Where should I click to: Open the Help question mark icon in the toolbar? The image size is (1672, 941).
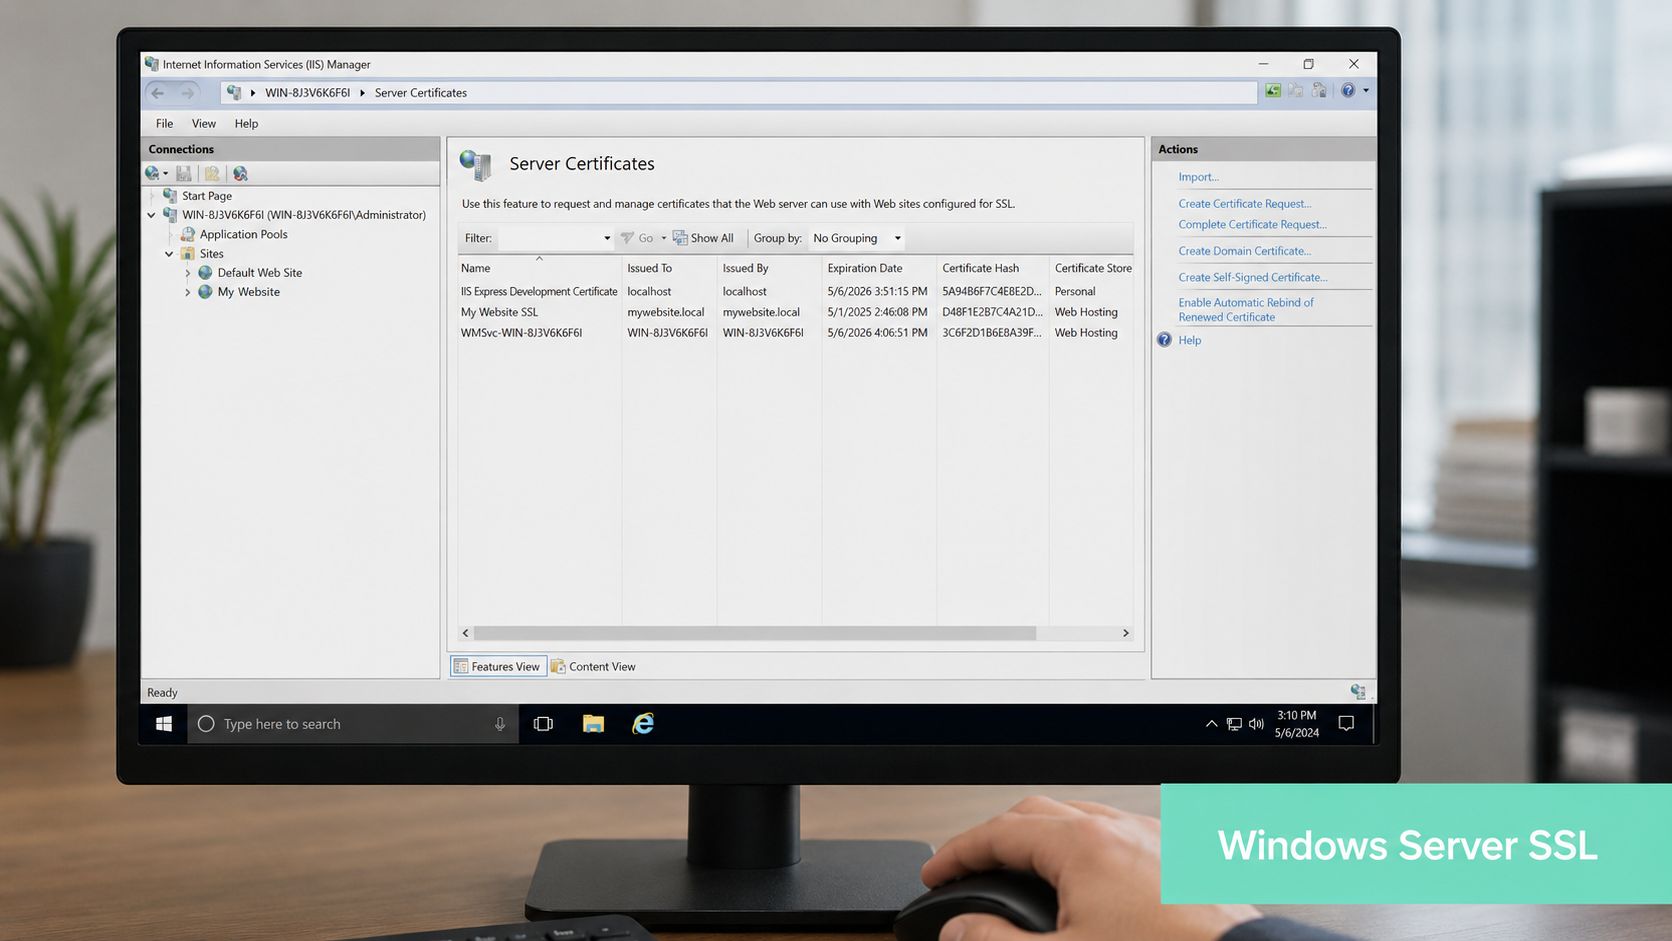pyautogui.click(x=1348, y=91)
